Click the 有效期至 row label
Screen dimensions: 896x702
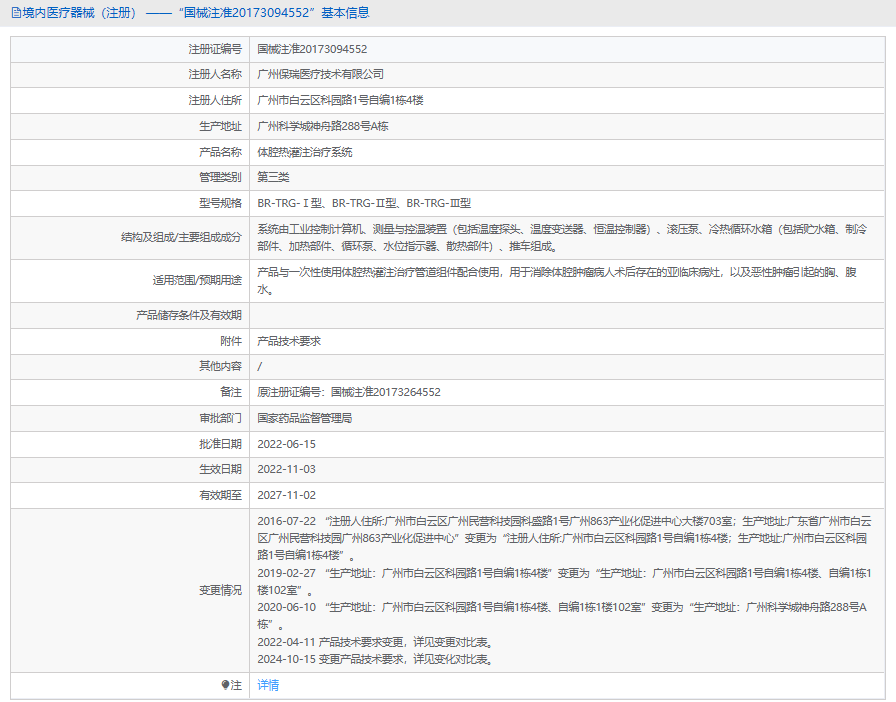pyautogui.click(x=220, y=495)
